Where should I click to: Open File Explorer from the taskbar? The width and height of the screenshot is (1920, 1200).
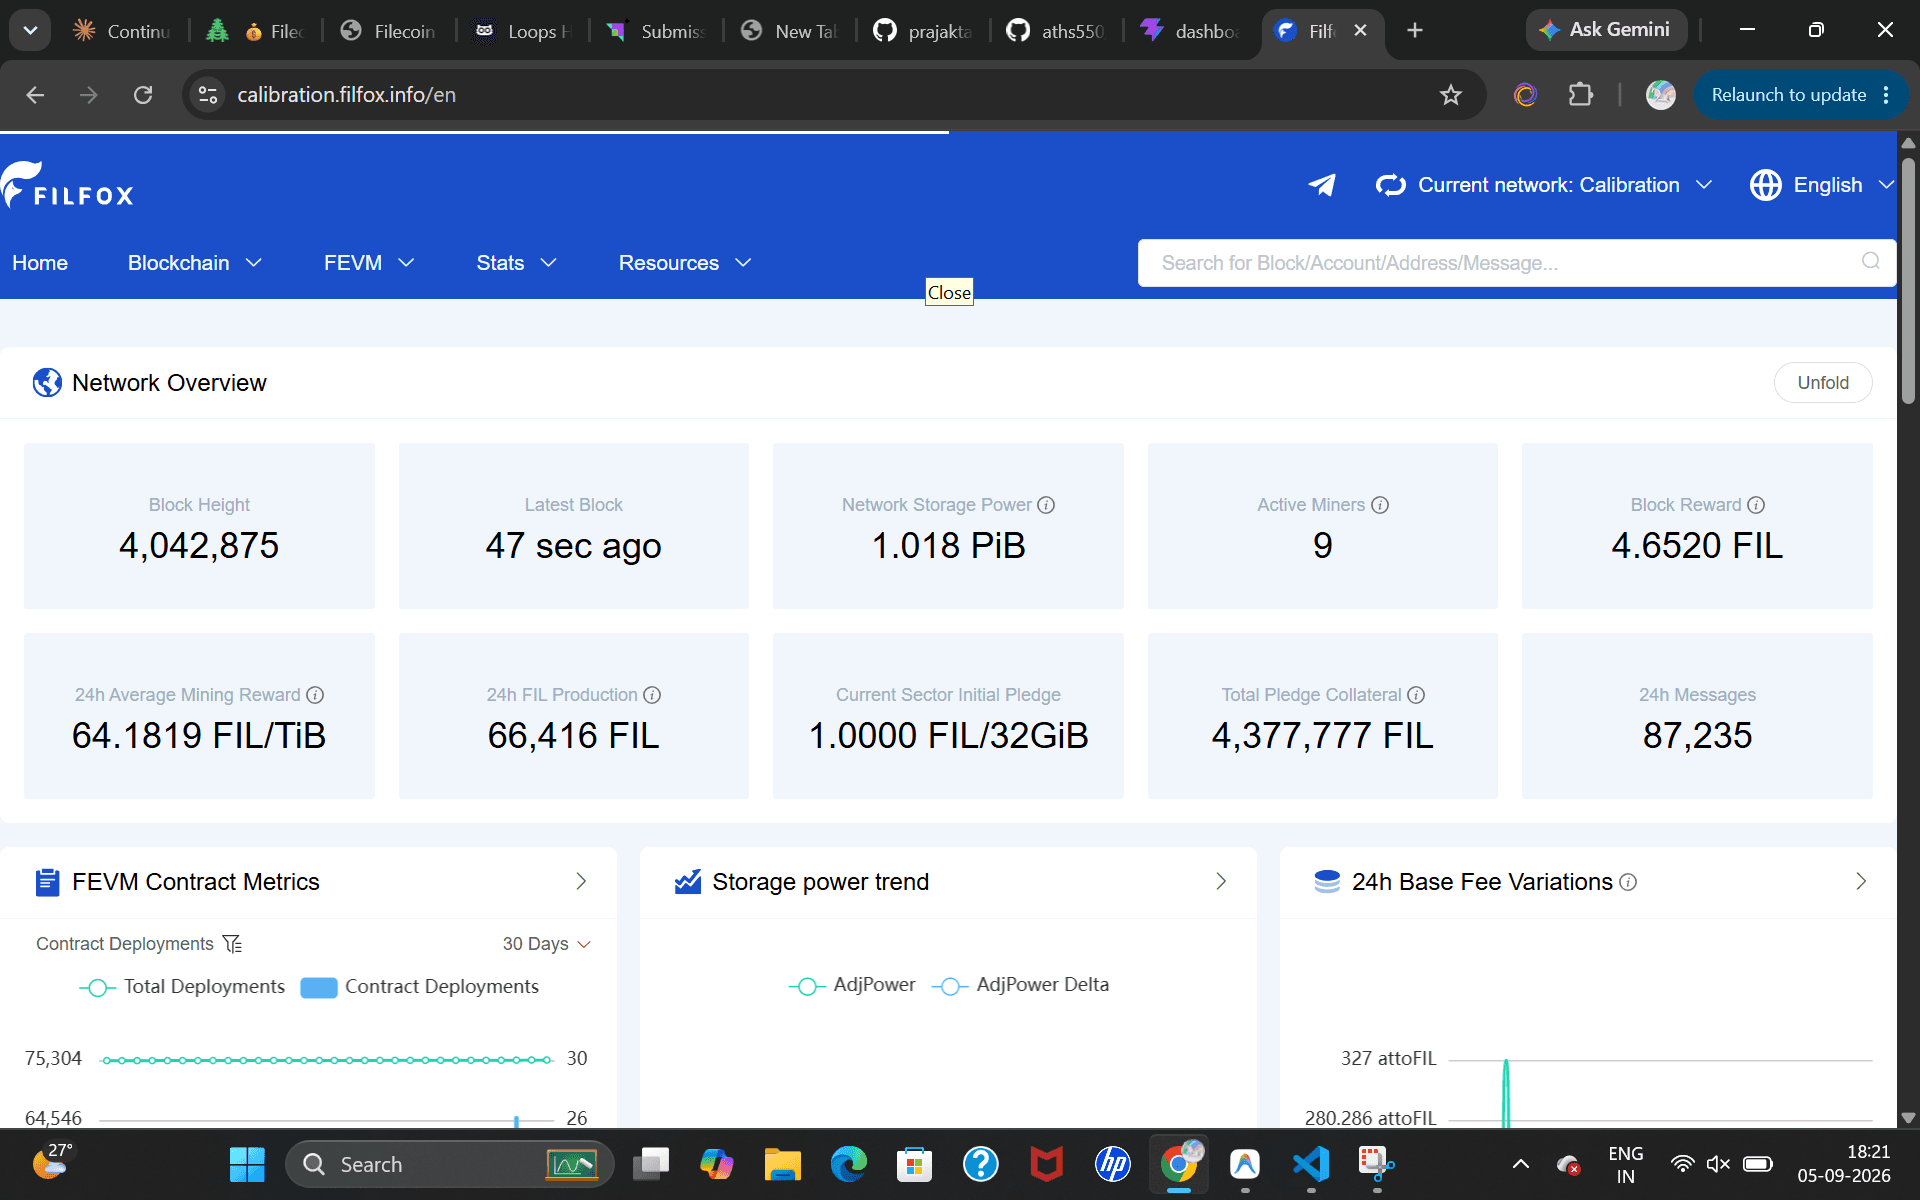(x=783, y=1164)
